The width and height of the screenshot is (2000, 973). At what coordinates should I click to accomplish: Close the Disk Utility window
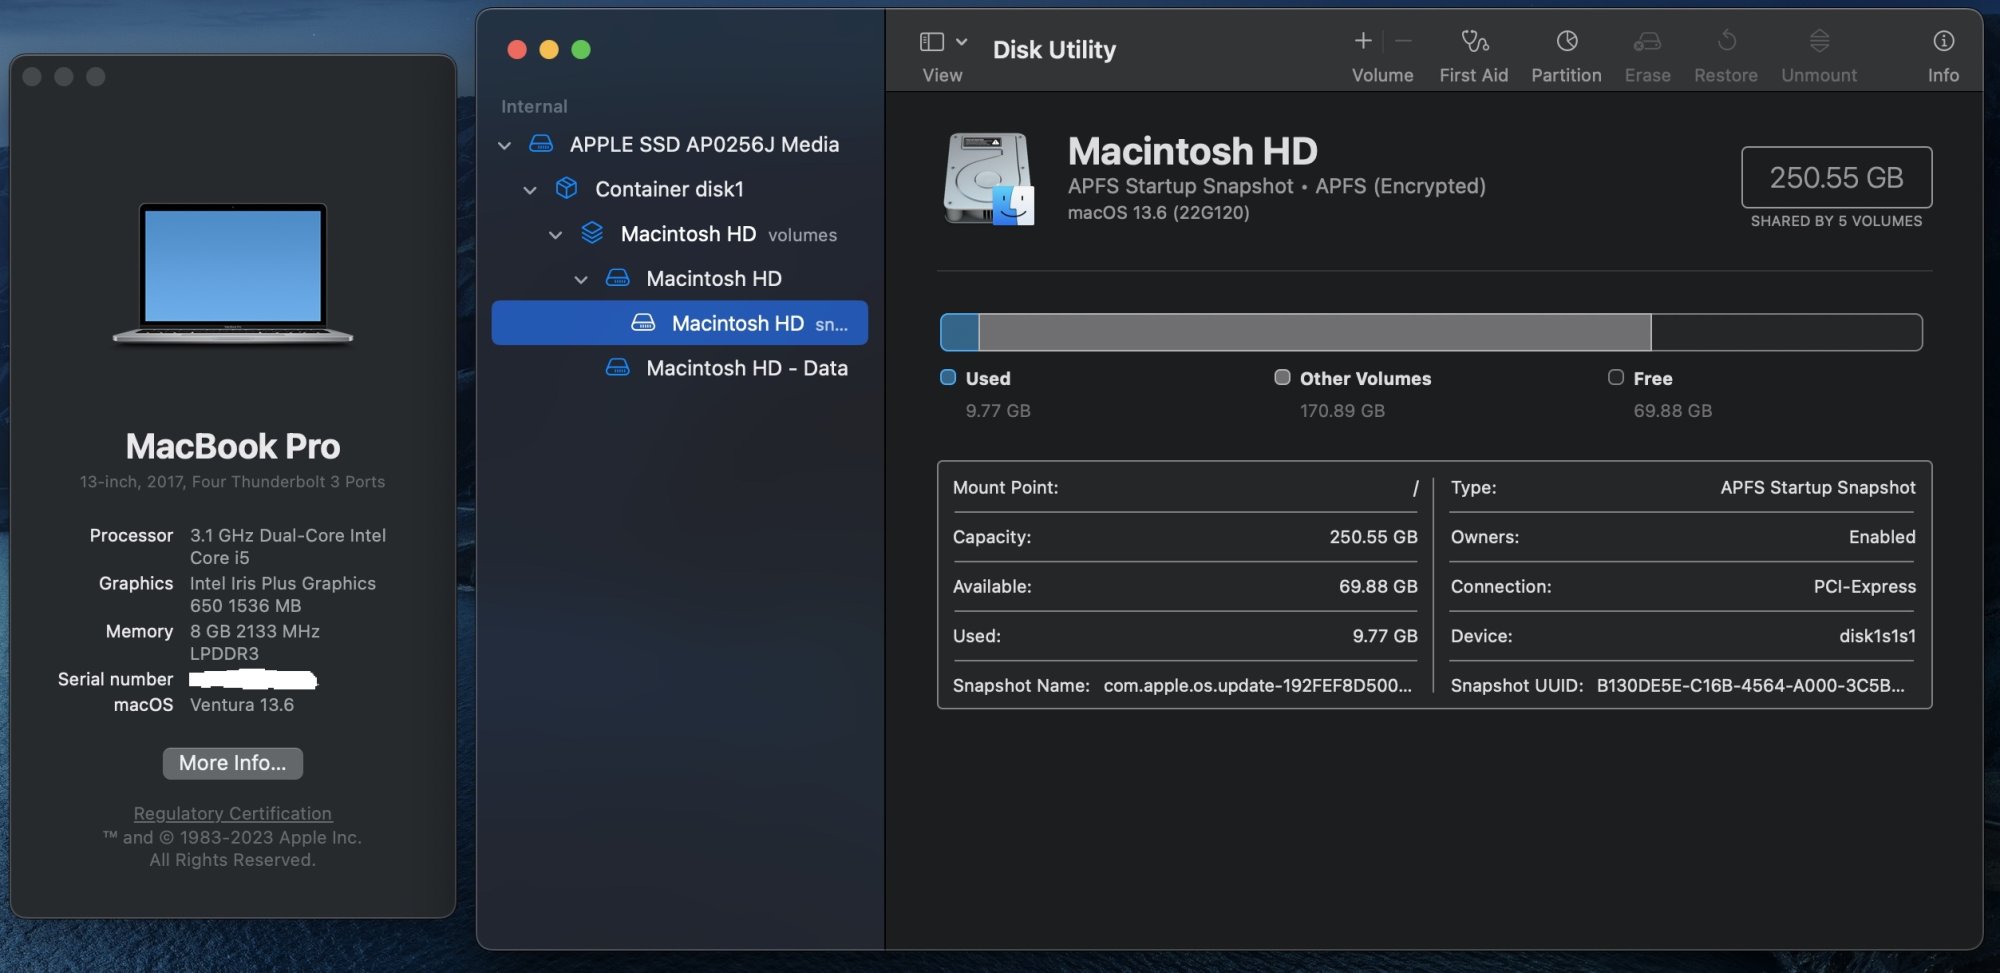coord(517,49)
